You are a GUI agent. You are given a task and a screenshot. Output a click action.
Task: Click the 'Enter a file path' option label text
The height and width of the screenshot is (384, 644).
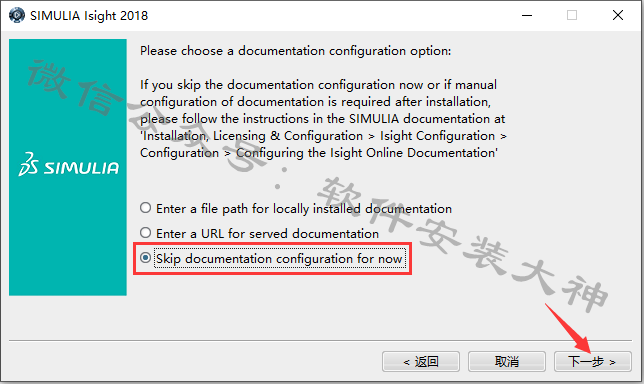tap(304, 209)
